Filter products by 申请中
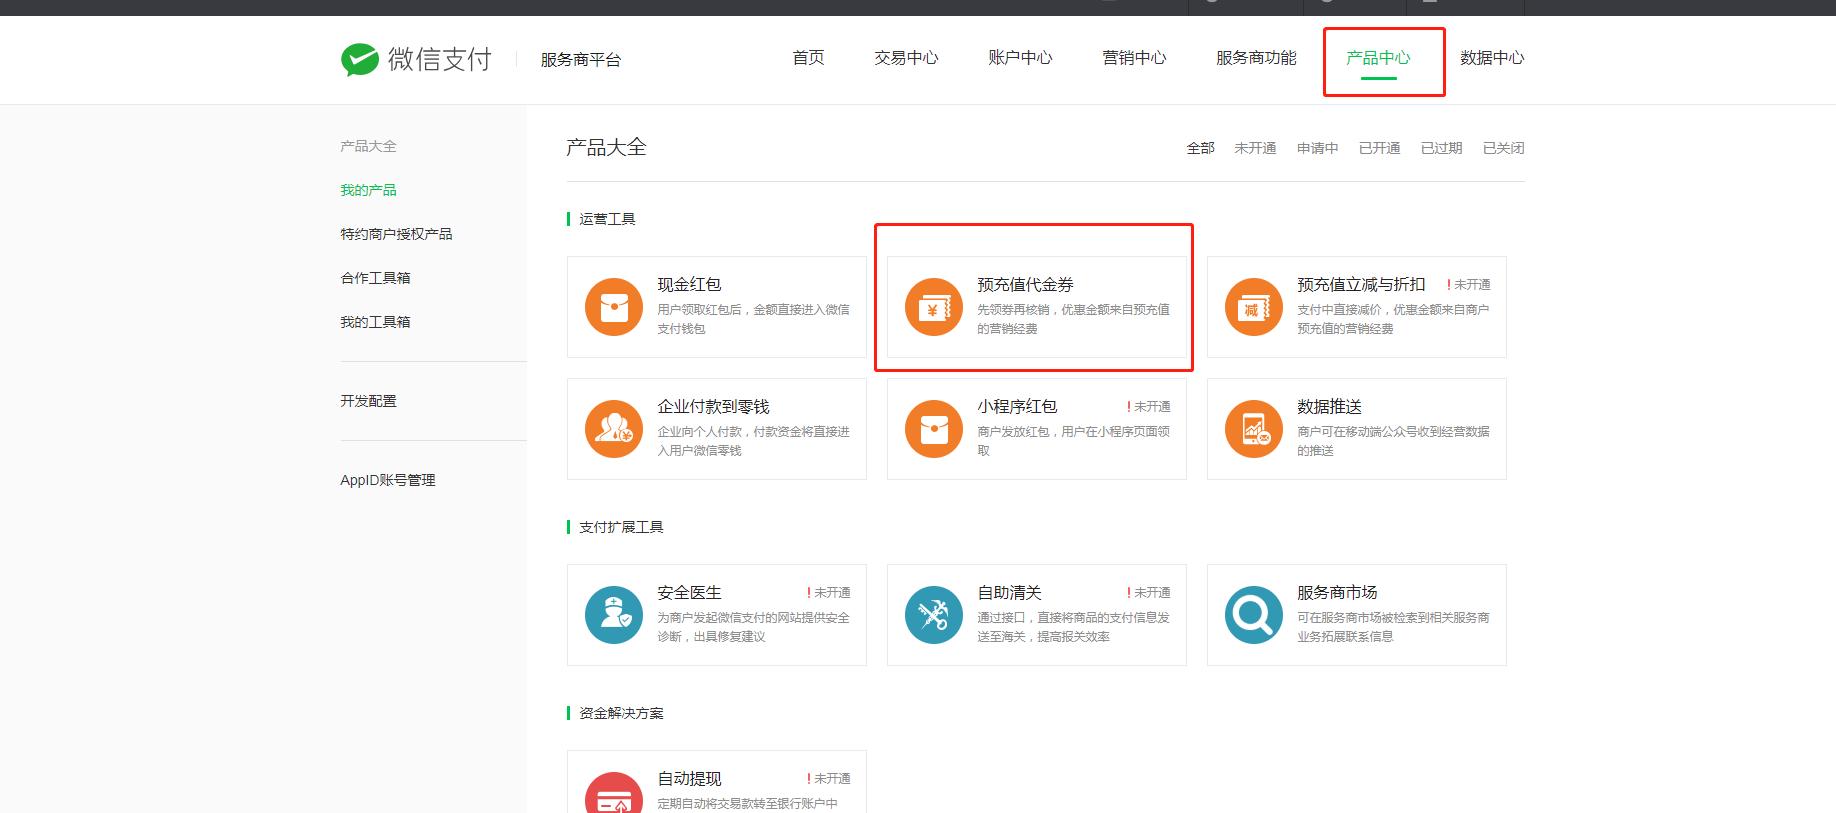The height and width of the screenshot is (813, 1836). pos(1317,148)
